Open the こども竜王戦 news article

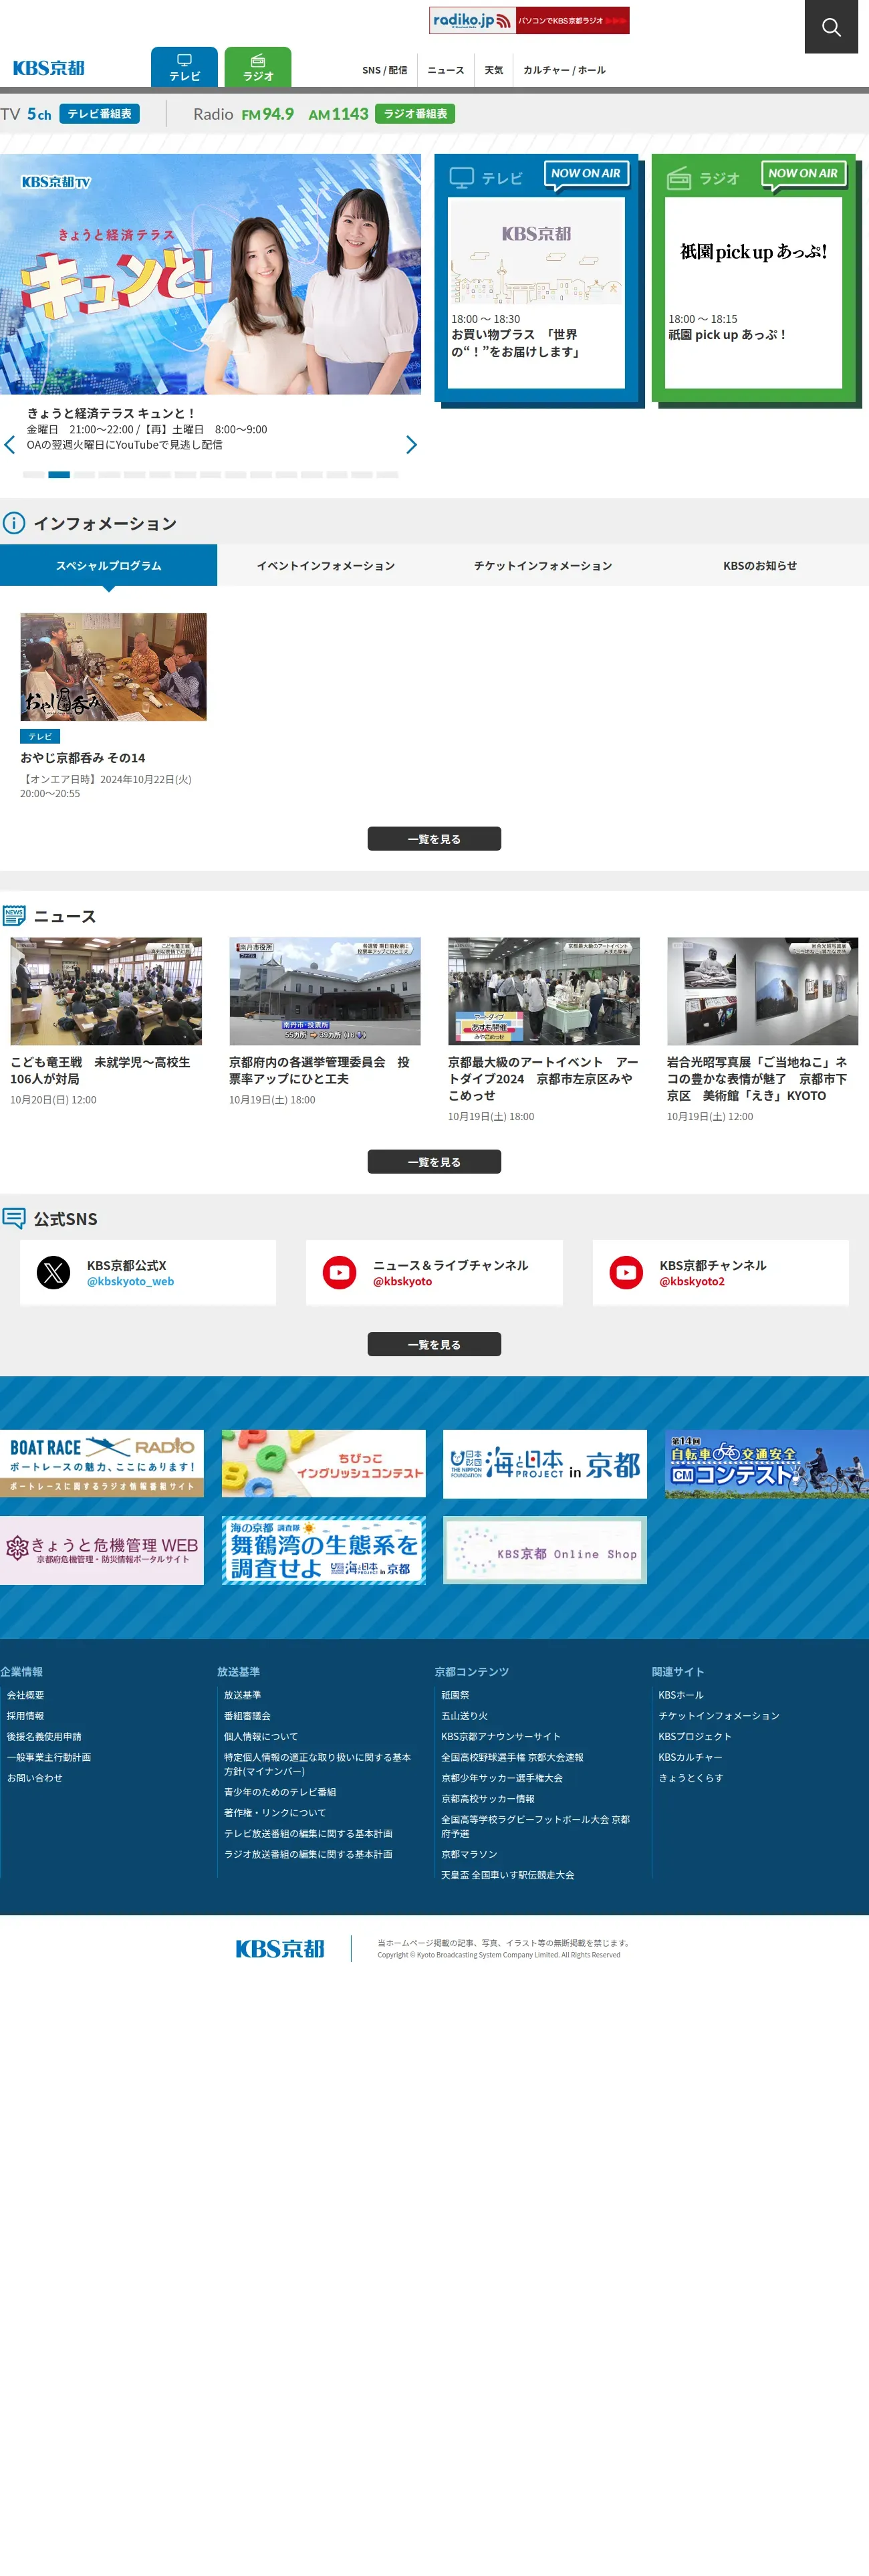(106, 1022)
